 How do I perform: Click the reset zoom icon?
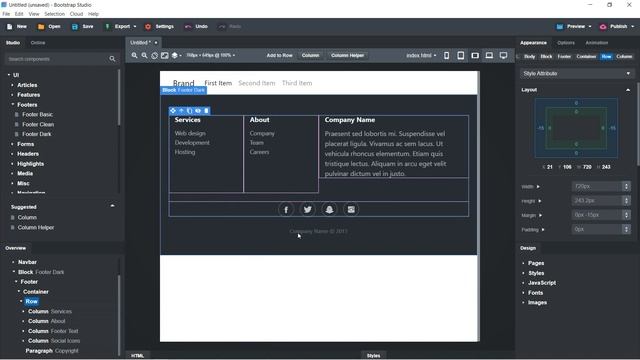pos(154,56)
